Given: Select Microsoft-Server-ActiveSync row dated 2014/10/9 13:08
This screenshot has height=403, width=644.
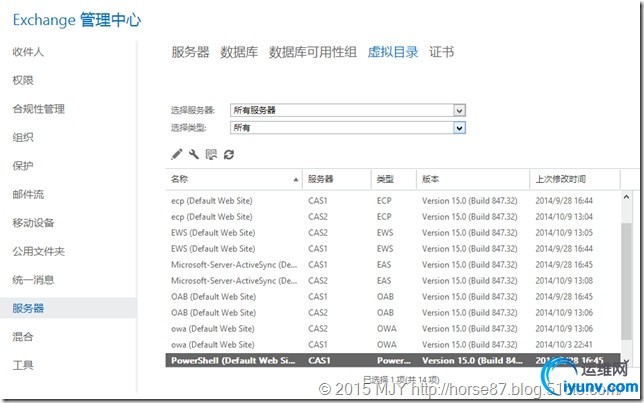Looking at the screenshot, I should click(x=393, y=281).
